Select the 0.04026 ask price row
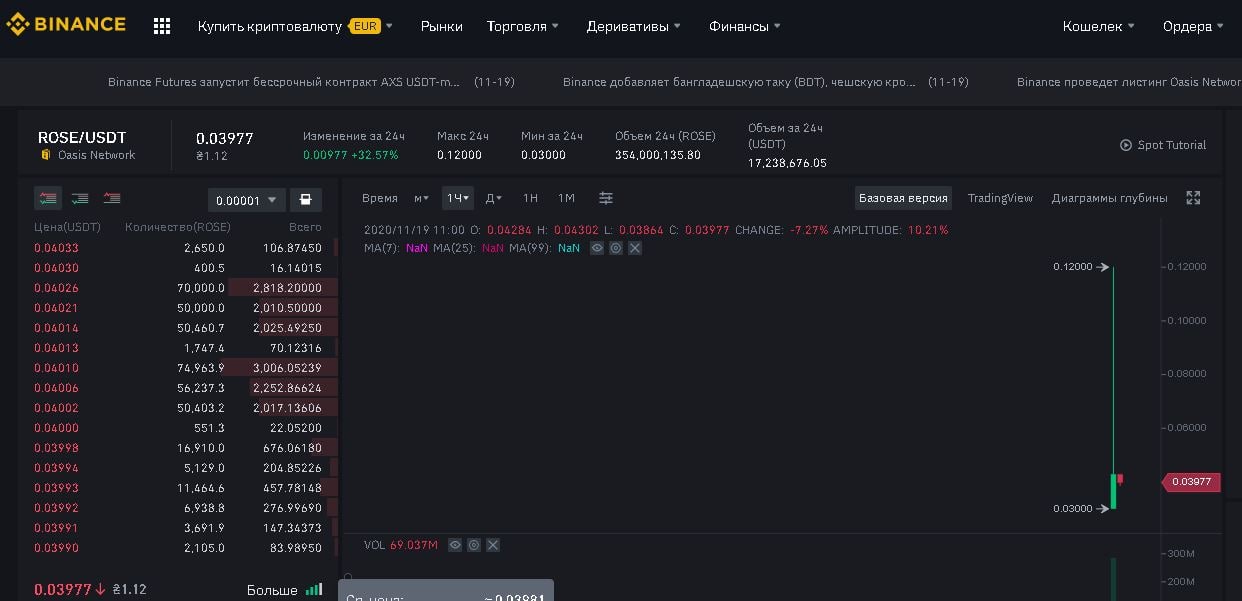1242x601 pixels. 178,288
